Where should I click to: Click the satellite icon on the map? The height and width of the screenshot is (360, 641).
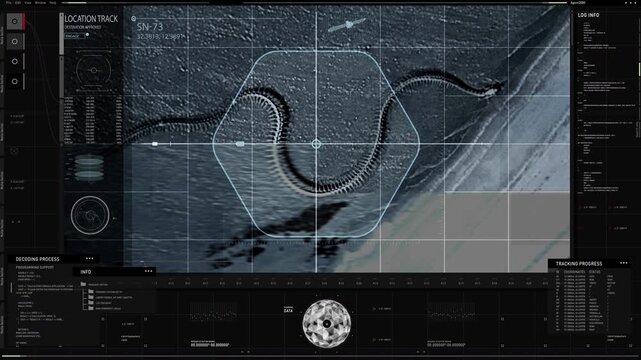[x=347, y=25]
